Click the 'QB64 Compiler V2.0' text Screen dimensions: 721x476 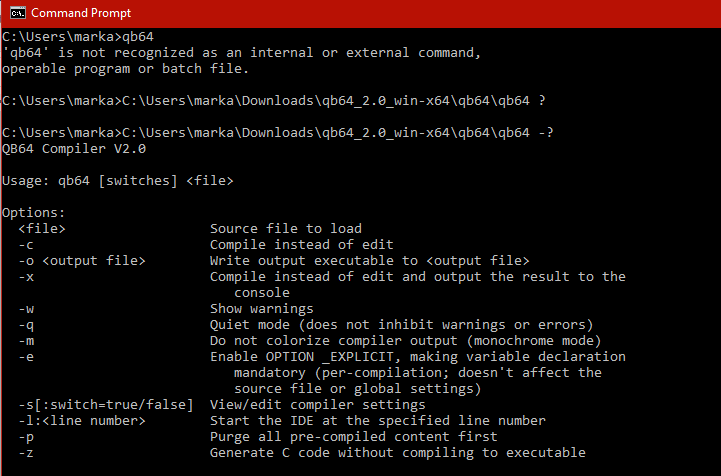74,149
